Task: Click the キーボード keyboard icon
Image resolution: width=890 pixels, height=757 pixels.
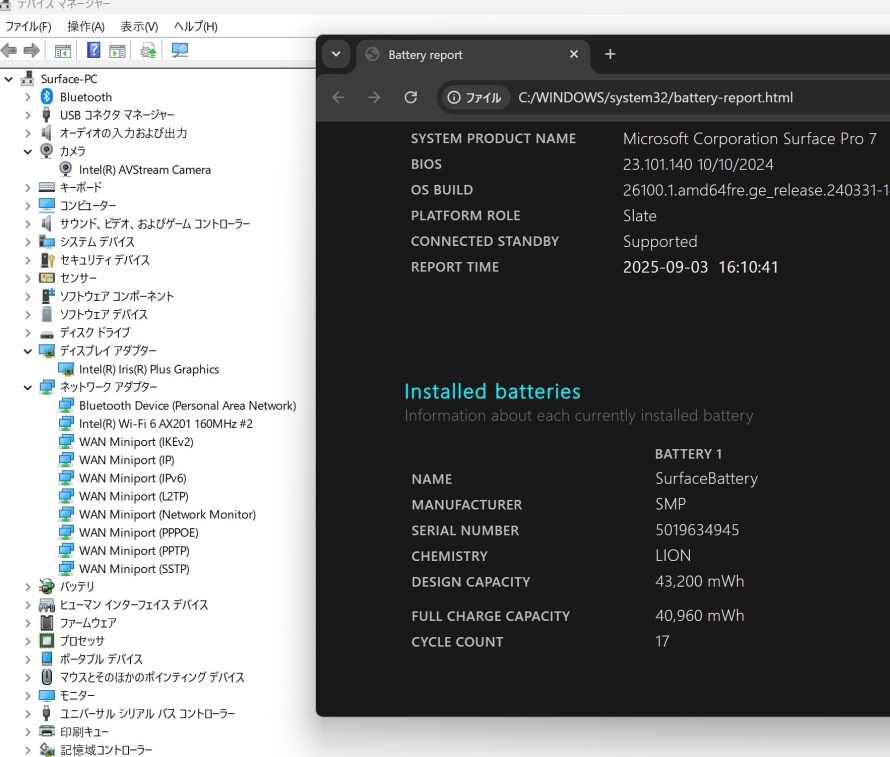Action: click(47, 187)
